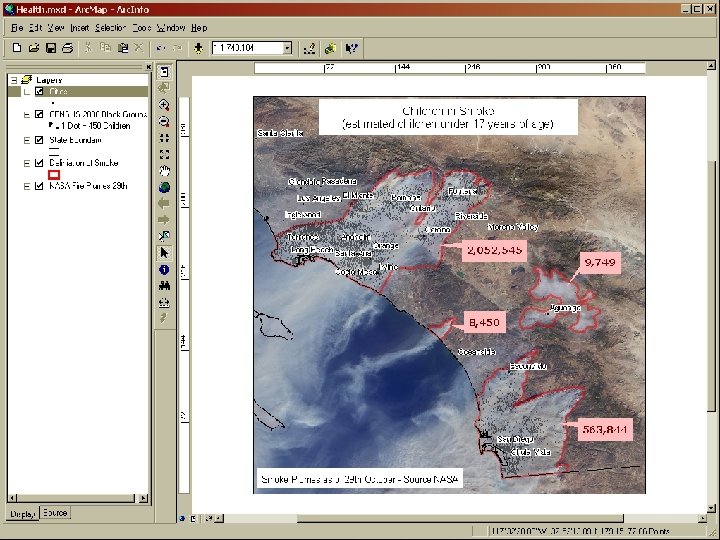Hide the NASA Fire Plumes 29th layer
This screenshot has height=540, width=720.
point(39,186)
